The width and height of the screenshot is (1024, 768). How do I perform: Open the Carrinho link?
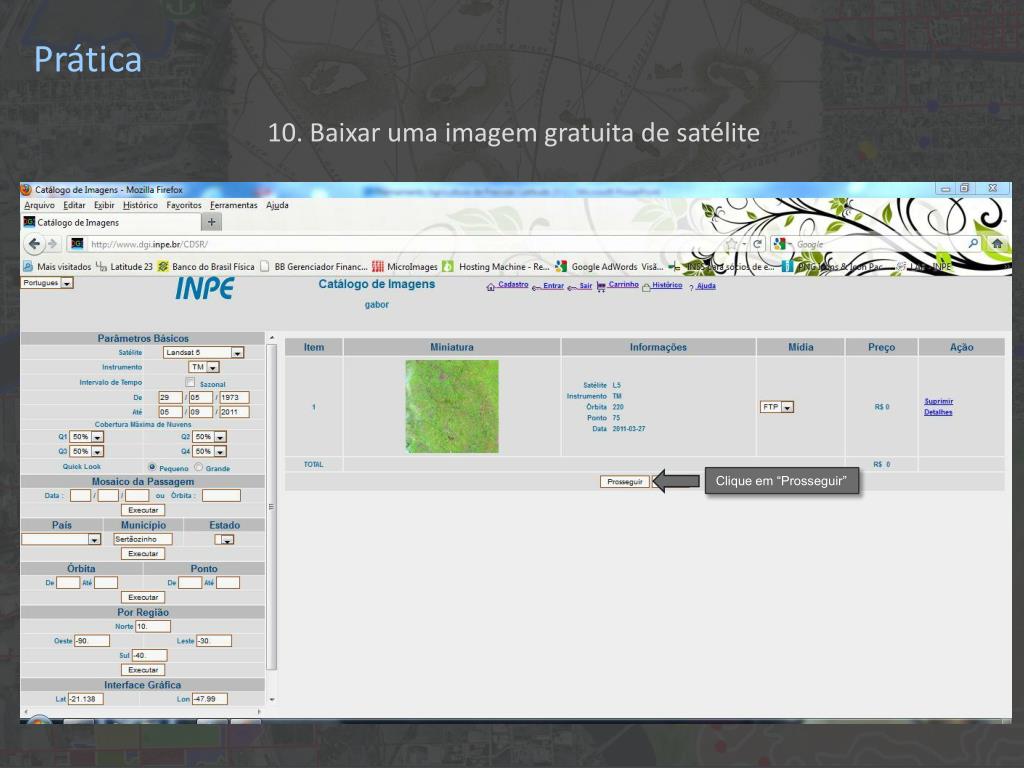tap(623, 285)
